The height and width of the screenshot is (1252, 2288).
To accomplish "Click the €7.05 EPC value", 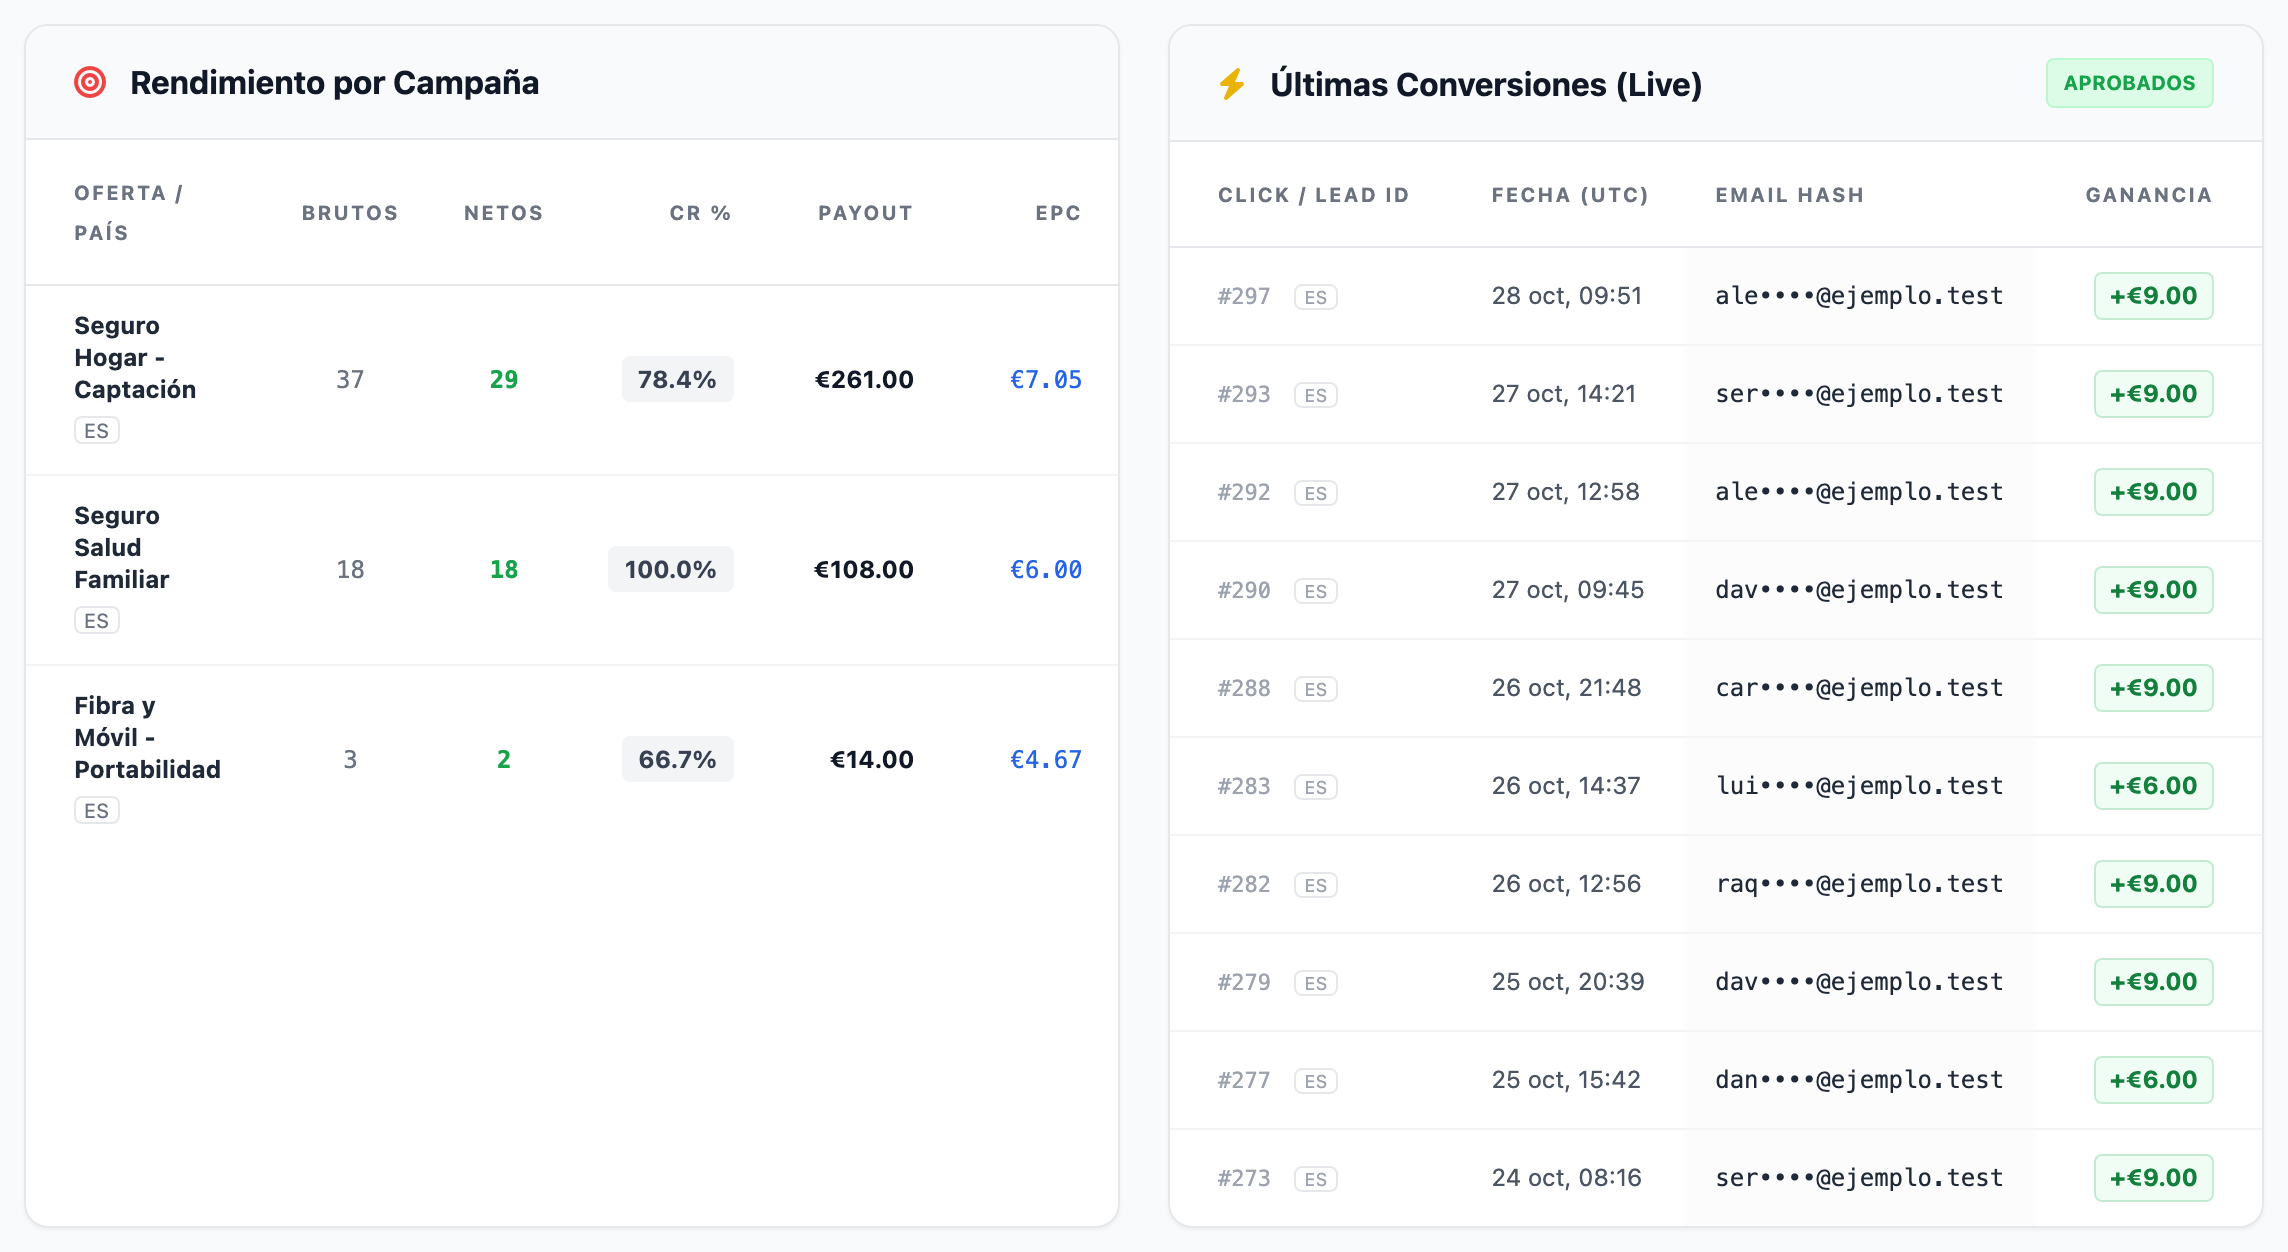I will point(1046,379).
